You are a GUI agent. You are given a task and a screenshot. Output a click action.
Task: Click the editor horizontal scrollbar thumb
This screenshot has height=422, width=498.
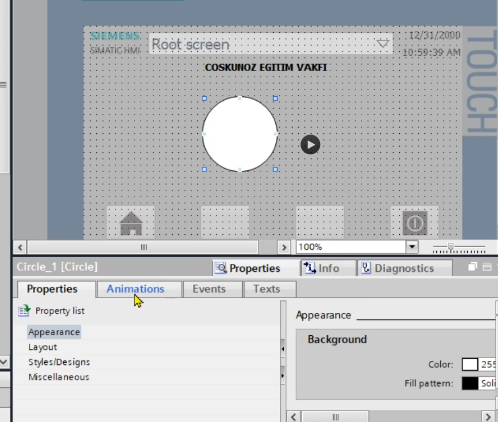[143, 247]
